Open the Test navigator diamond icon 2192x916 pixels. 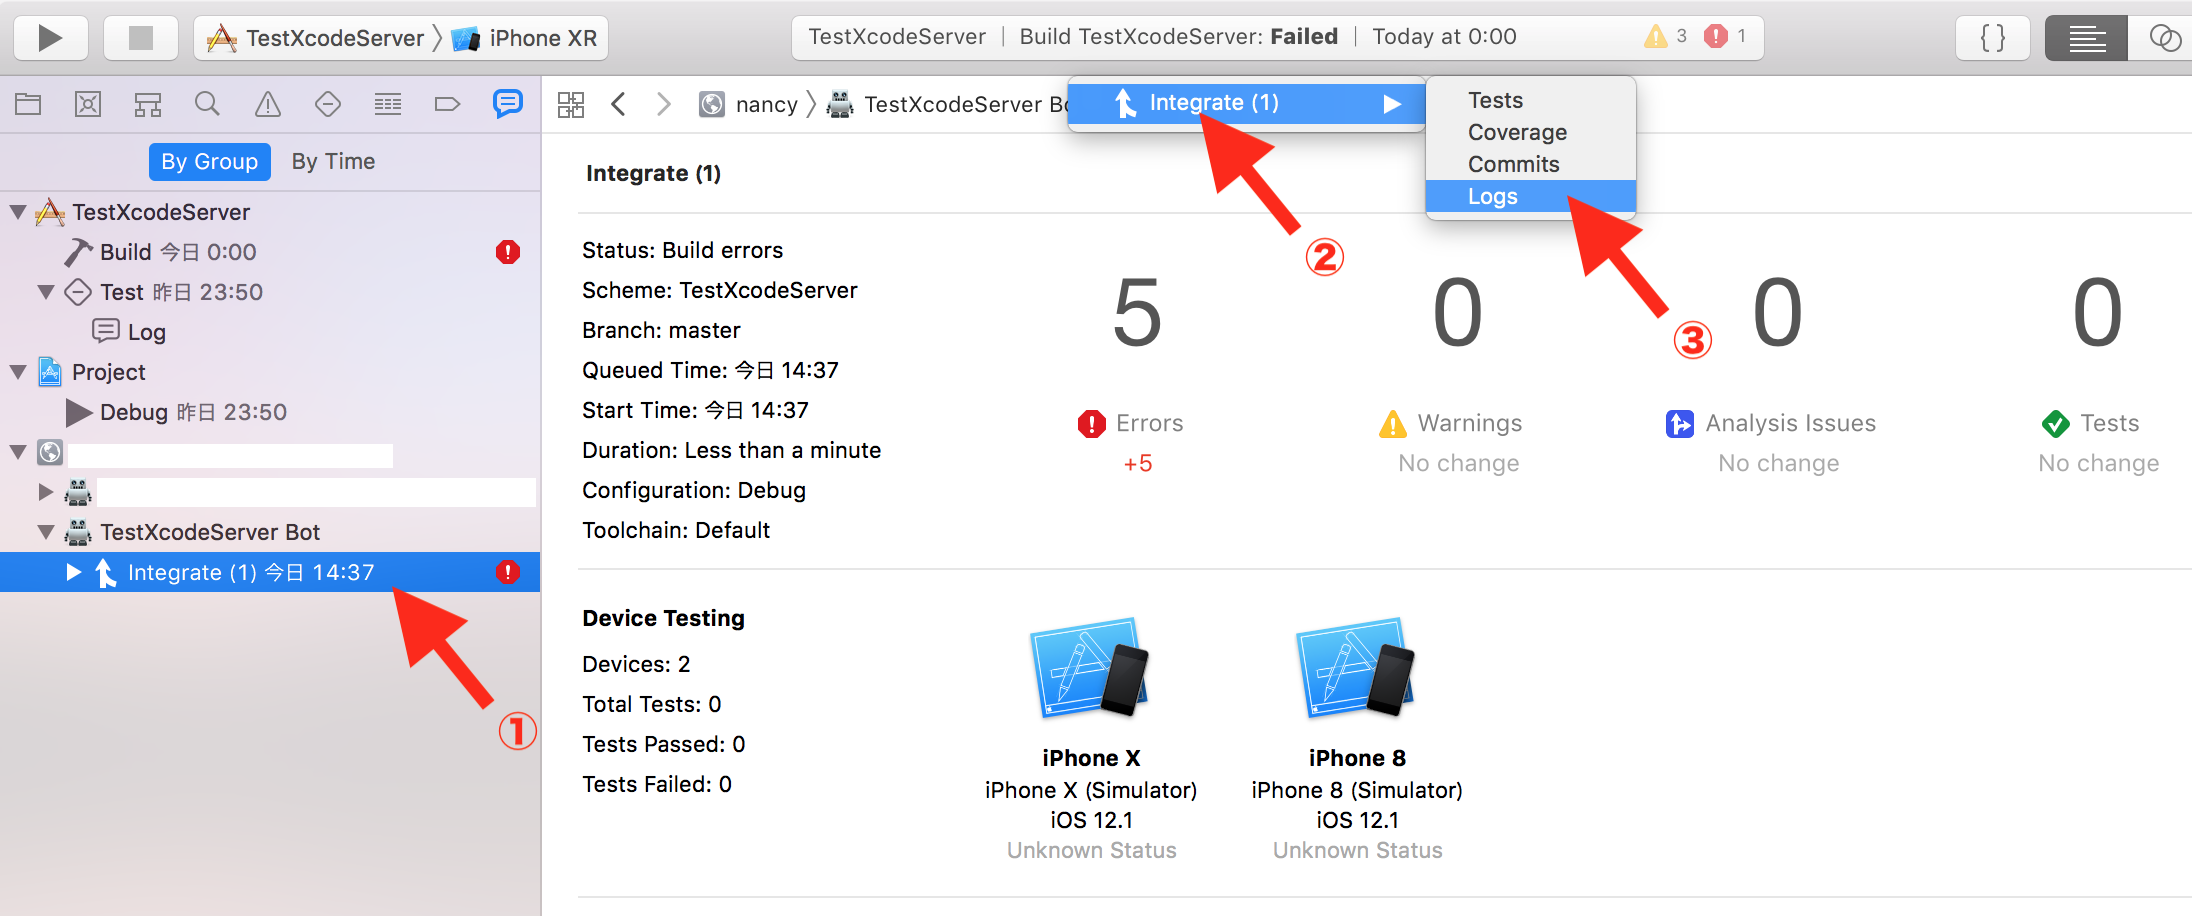(x=328, y=103)
